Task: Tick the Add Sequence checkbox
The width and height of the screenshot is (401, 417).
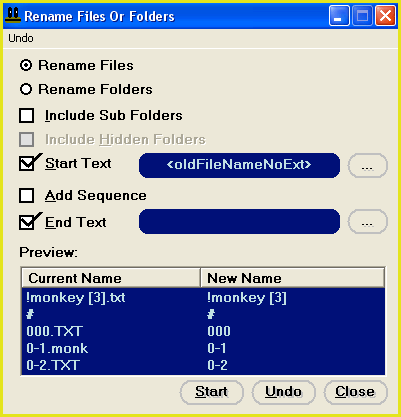Action: pos(27,196)
